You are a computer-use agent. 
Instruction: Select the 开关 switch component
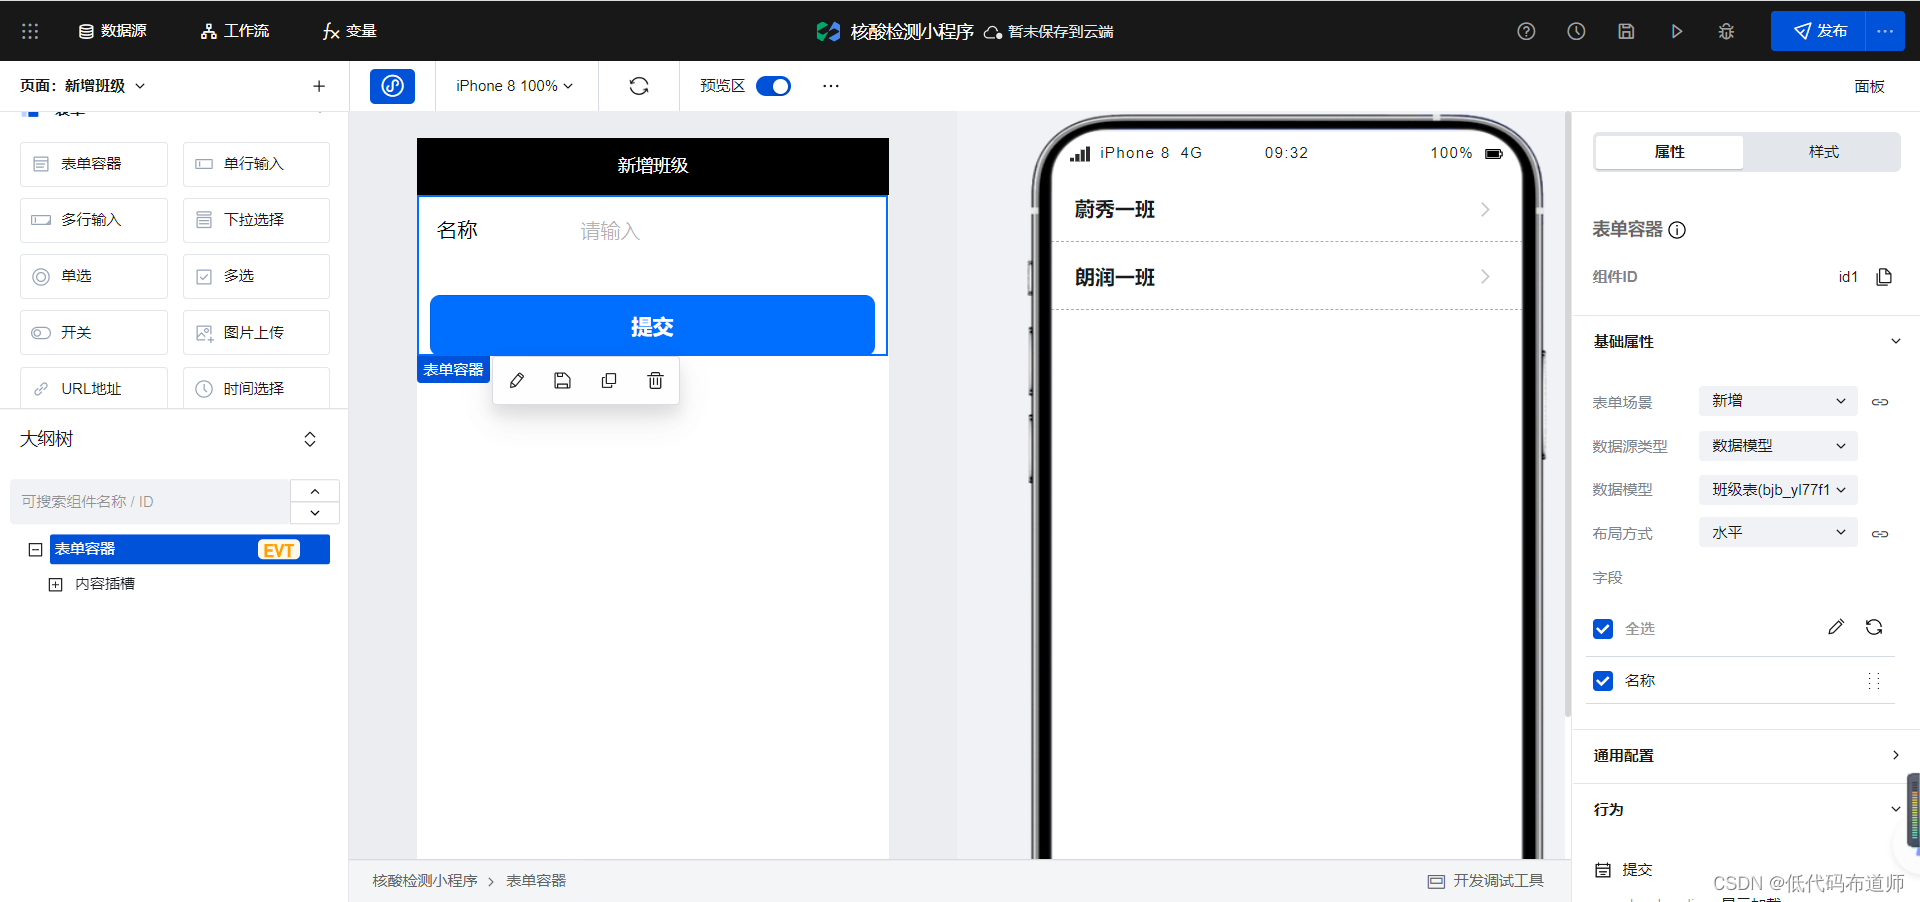pyautogui.click(x=94, y=332)
